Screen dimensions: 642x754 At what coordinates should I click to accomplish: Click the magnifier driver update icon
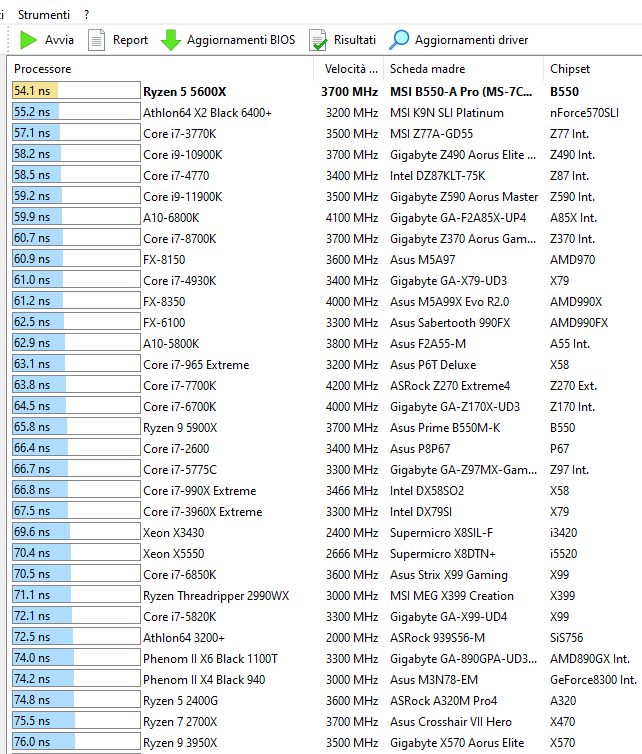click(x=399, y=40)
